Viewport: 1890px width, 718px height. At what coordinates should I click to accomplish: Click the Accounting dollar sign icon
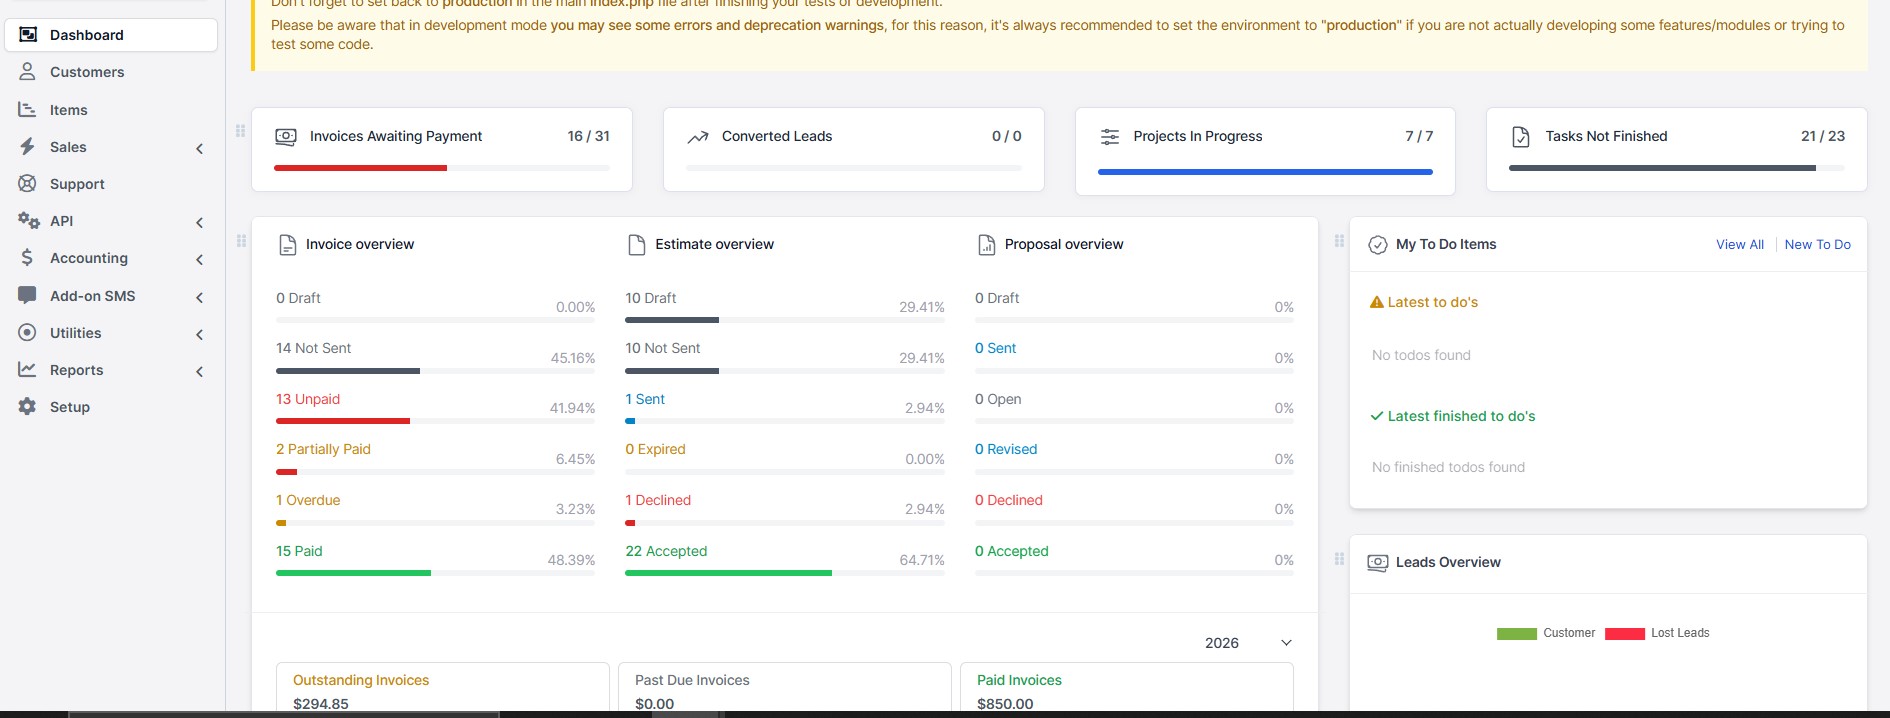click(28, 257)
